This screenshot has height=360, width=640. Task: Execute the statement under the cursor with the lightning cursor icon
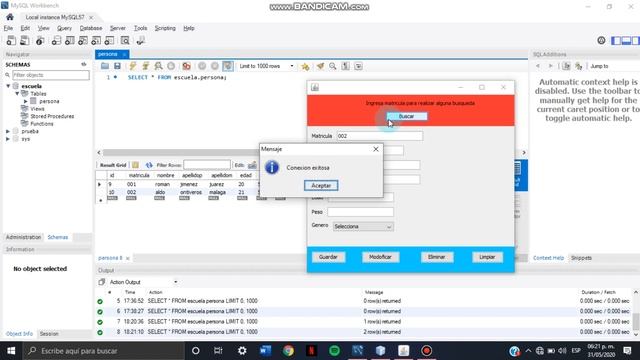pos(145,66)
